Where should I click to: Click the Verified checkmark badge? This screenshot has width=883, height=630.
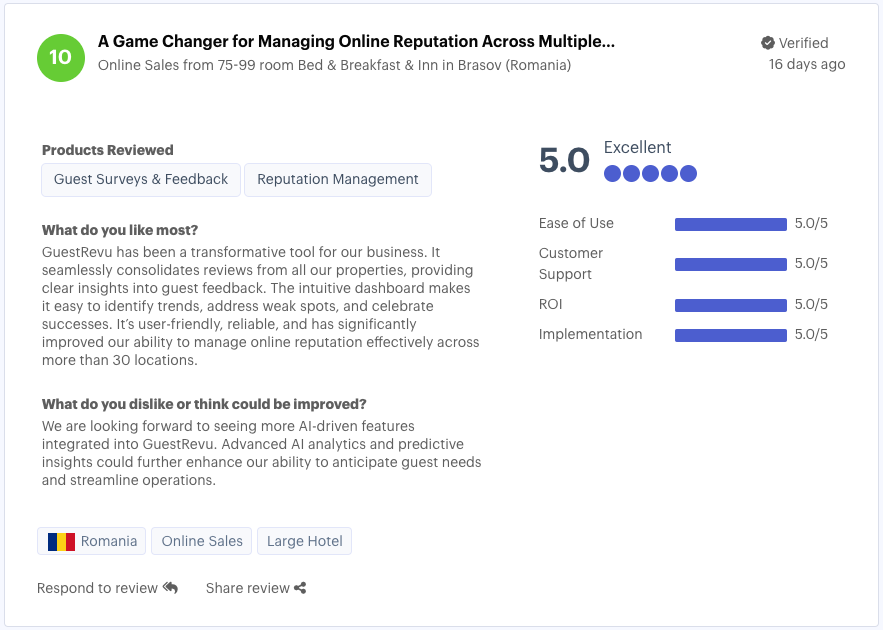(766, 43)
